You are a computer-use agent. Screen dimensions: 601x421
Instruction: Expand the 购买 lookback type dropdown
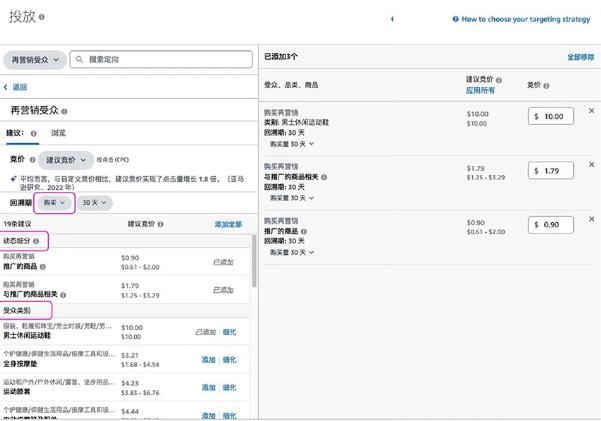pyautogui.click(x=54, y=203)
